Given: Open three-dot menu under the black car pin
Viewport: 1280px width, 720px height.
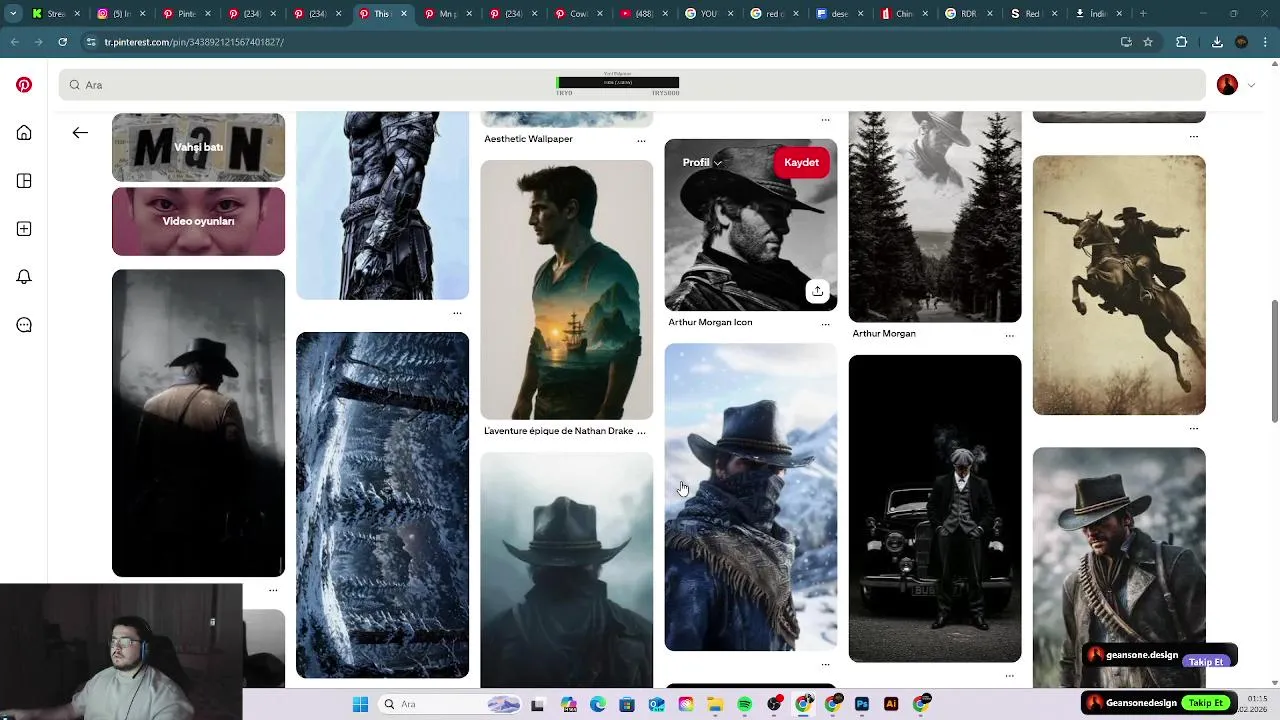Looking at the screenshot, I should pos(1009,676).
